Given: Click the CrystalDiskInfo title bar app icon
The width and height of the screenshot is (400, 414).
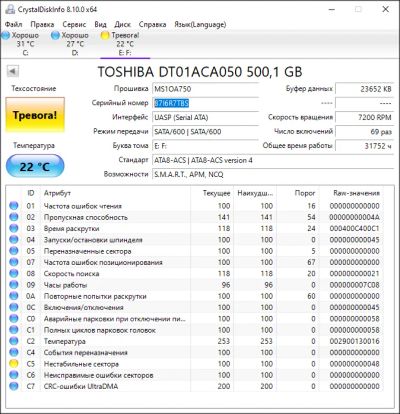Looking at the screenshot, I should point(10,9).
